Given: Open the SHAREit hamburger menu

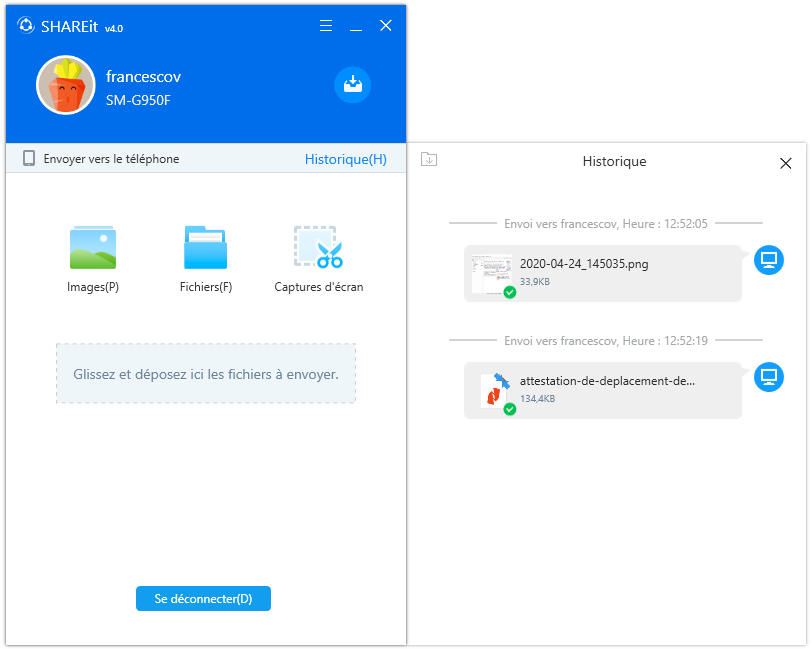Looking at the screenshot, I should tap(326, 25).
